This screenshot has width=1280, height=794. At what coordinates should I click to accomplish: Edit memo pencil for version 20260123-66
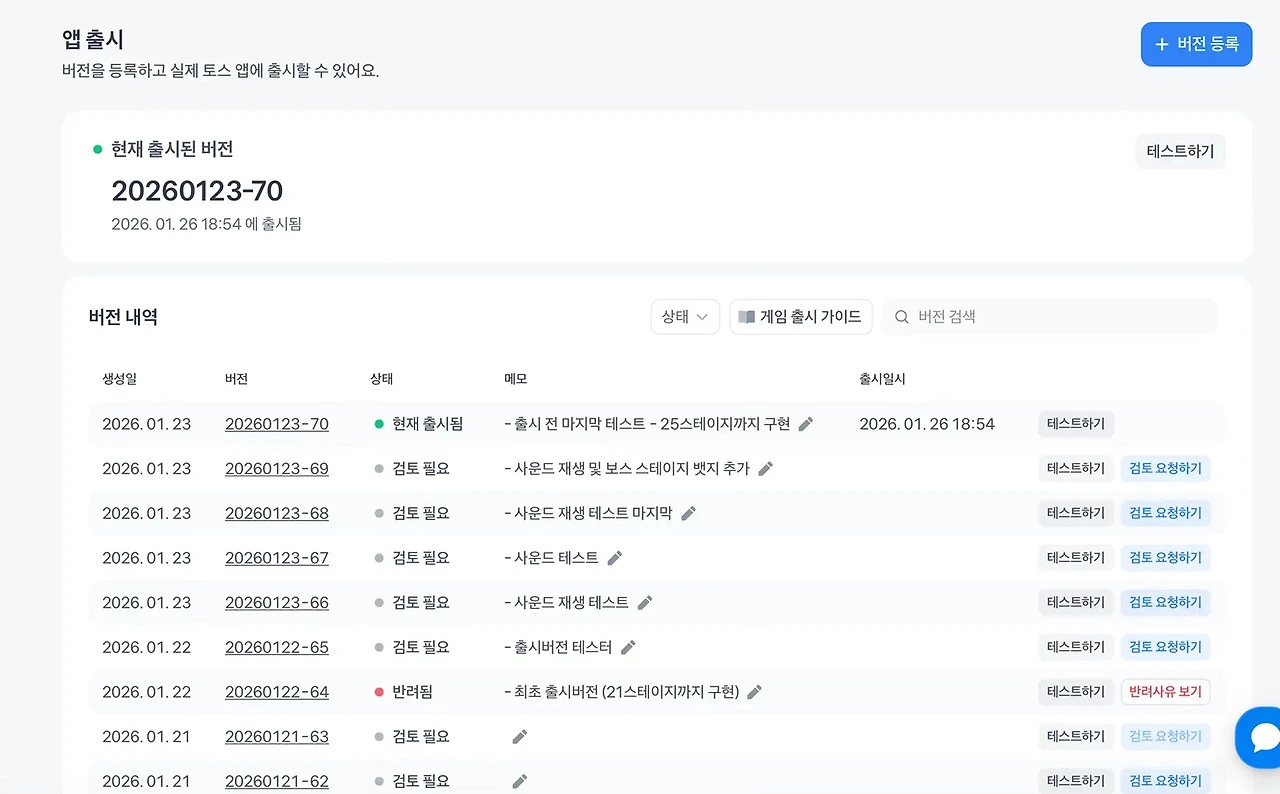tap(645, 603)
